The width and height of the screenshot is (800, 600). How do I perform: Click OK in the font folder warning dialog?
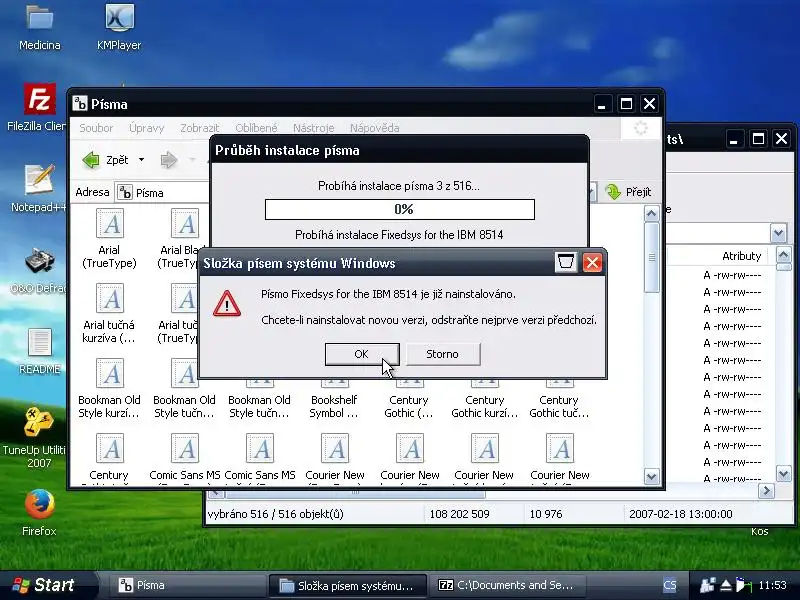(362, 354)
